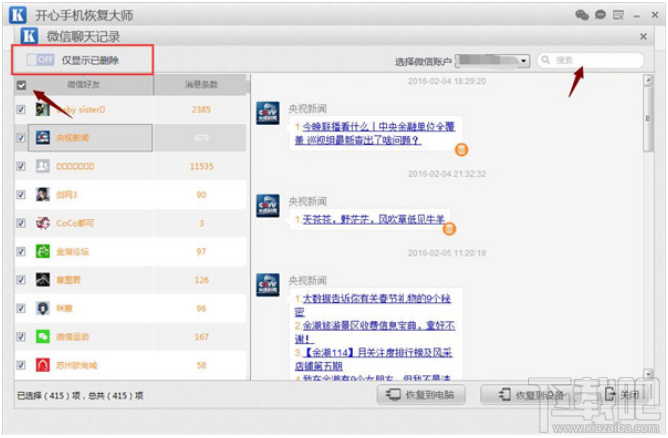Image resolution: width=668 pixels, height=438 pixels.
Task: Select the 微信运动 contact name
Action: pyautogui.click(x=72, y=337)
